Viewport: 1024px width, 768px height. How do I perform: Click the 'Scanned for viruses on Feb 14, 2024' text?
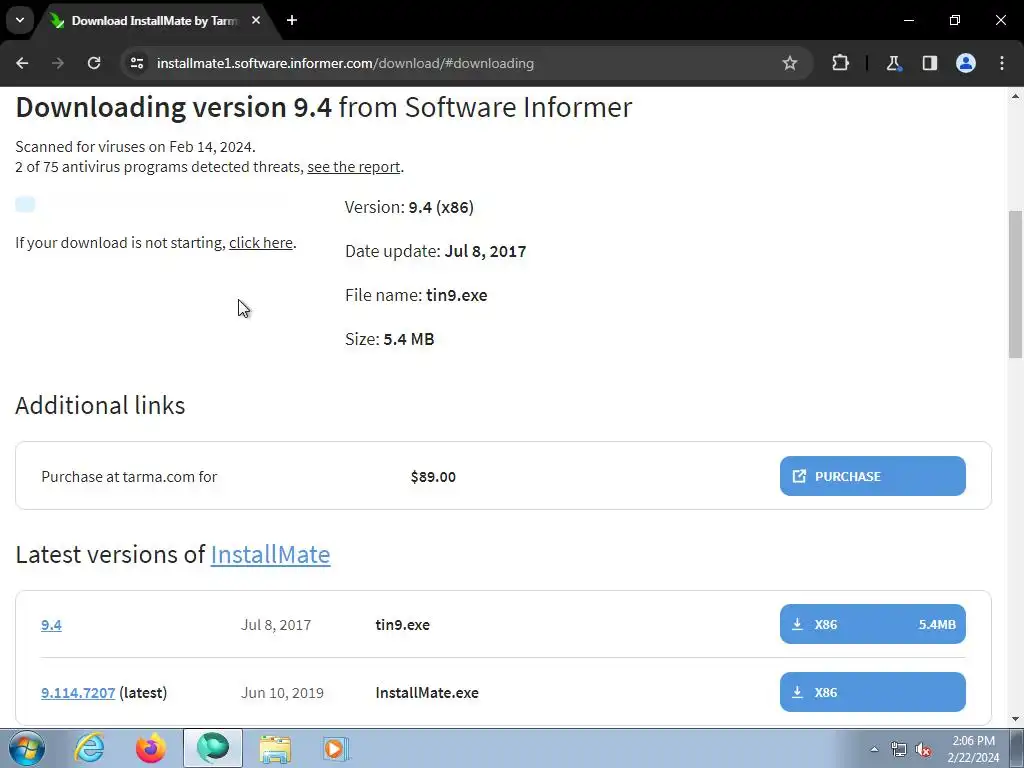pyautogui.click(x=135, y=146)
